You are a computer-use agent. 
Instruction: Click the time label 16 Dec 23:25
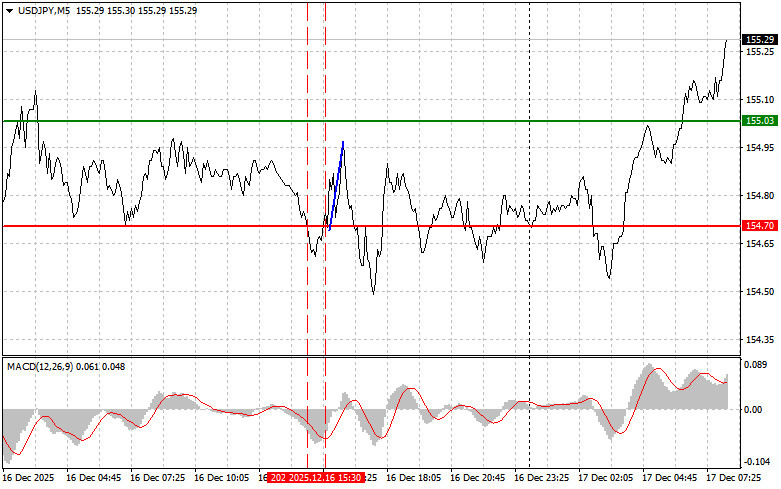coord(541,478)
